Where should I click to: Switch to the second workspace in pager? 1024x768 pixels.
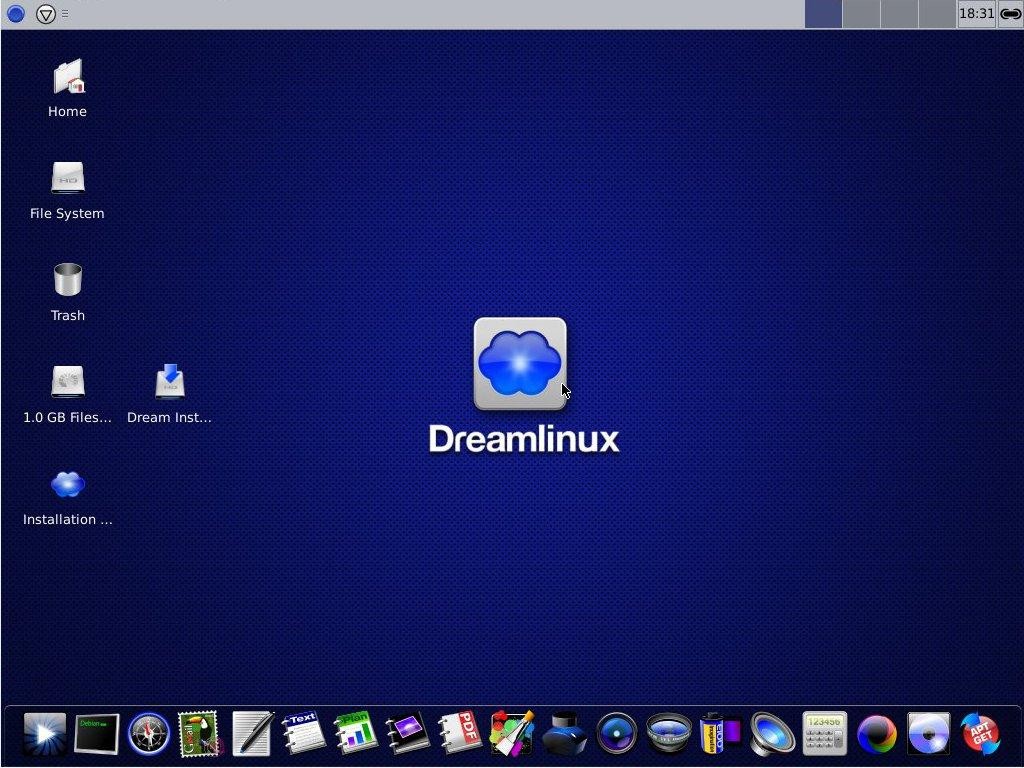pos(861,14)
